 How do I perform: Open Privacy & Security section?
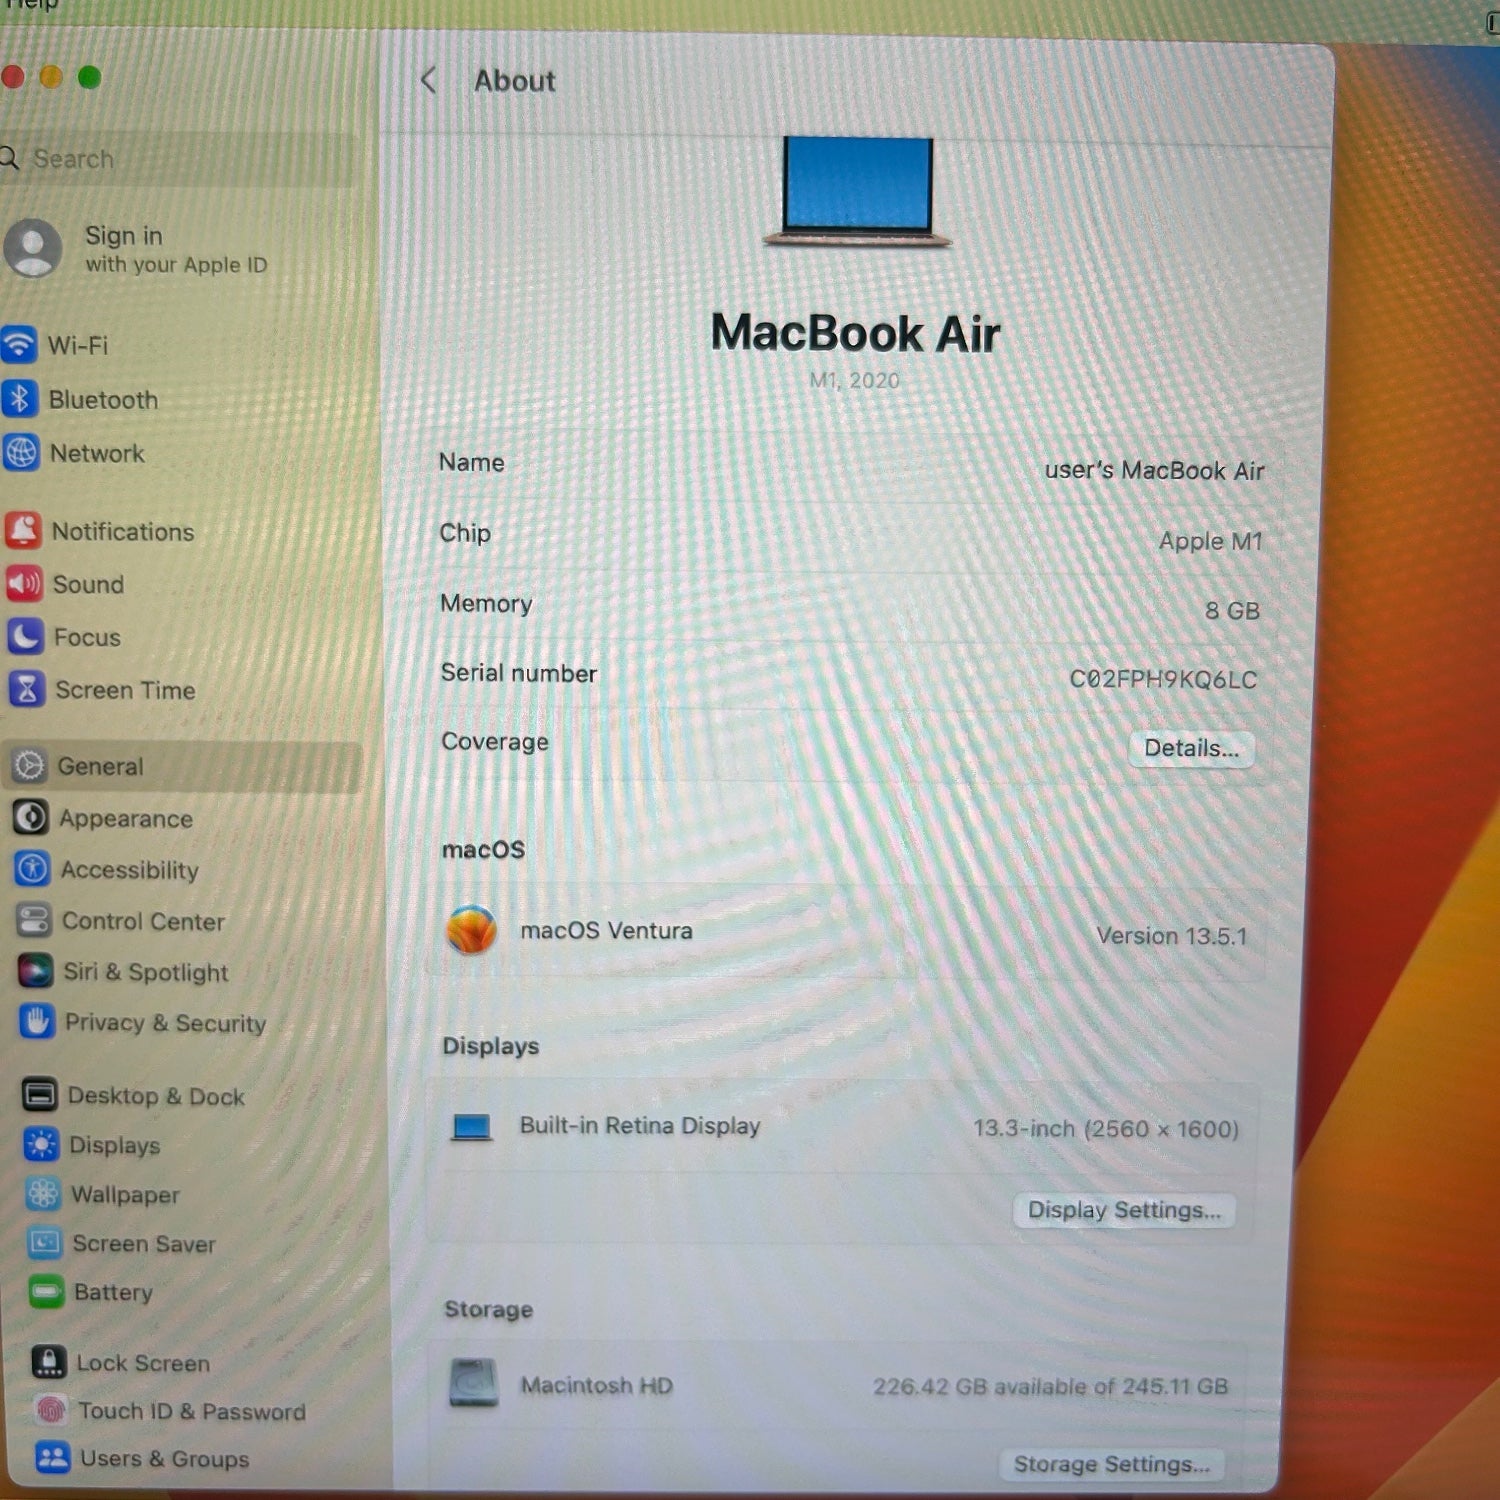165,1023
